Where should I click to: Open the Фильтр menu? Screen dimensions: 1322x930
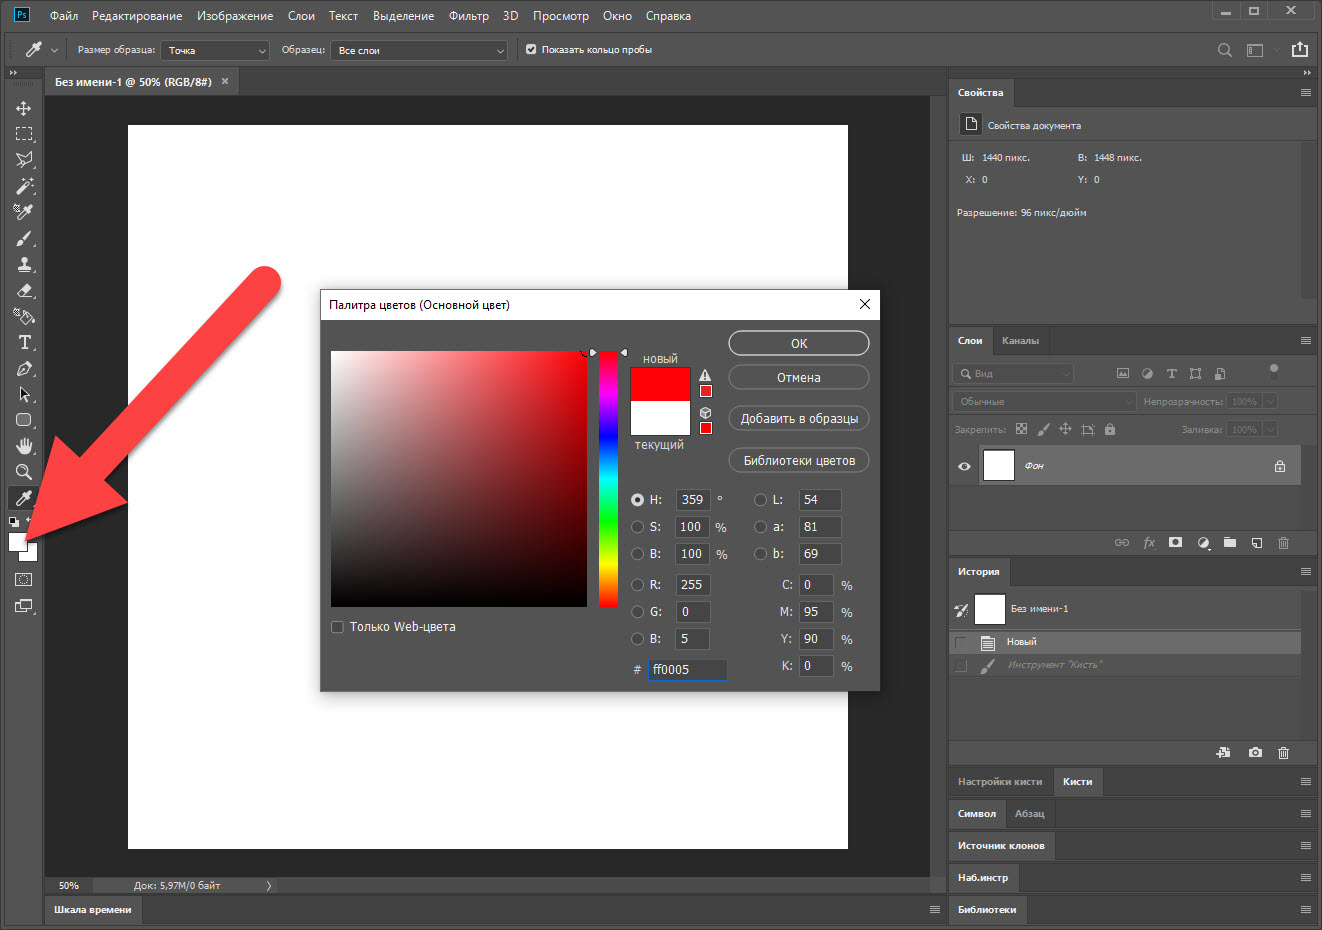click(x=469, y=16)
